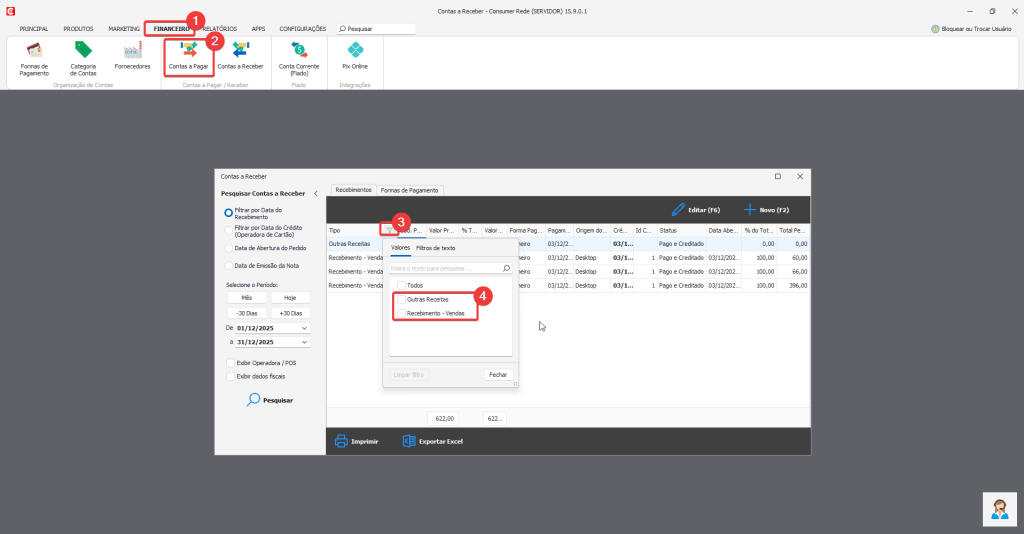1024x534 pixels.
Task: Expand the end date 31/12/2025 dropdown
Action: (304, 342)
